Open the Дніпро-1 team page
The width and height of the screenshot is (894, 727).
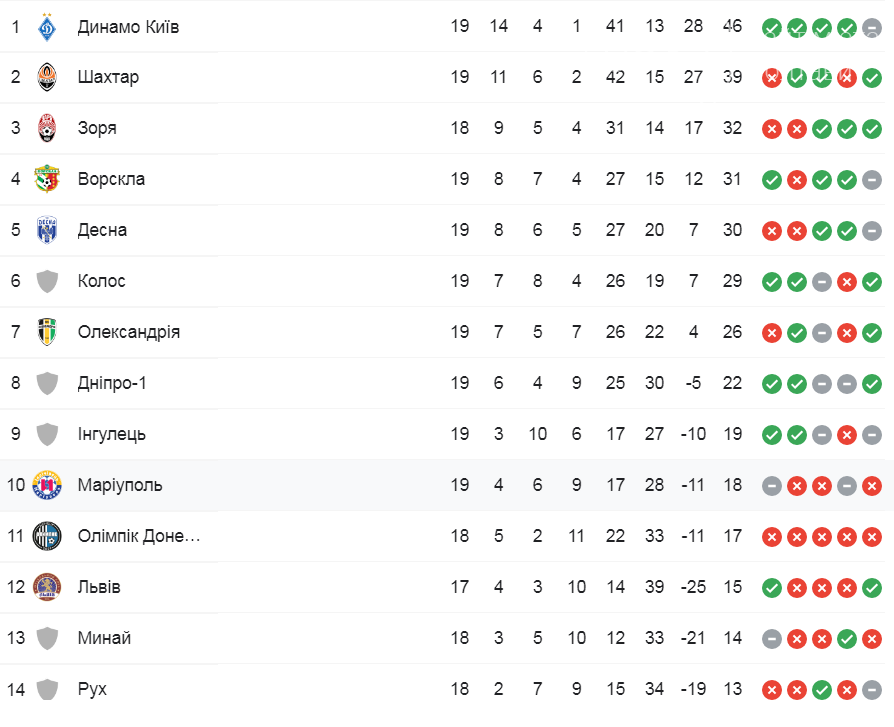(112, 383)
